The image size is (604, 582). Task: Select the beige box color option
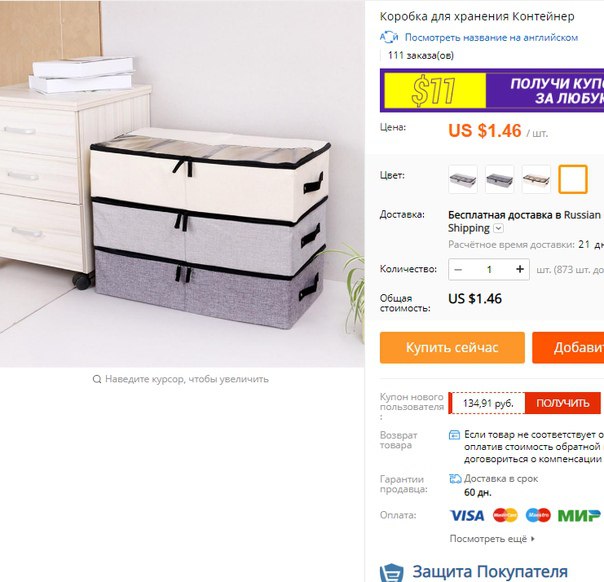536,179
